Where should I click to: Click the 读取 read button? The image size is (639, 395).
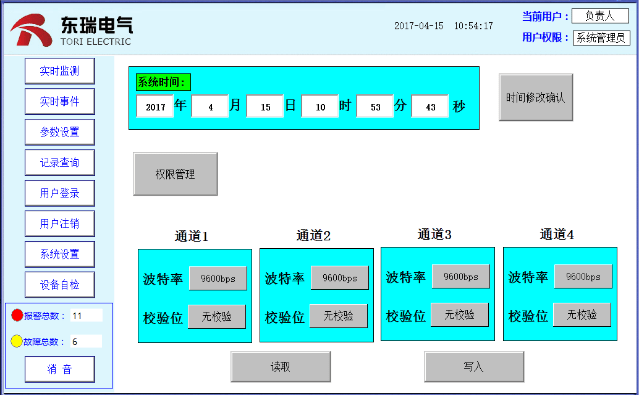(x=280, y=366)
